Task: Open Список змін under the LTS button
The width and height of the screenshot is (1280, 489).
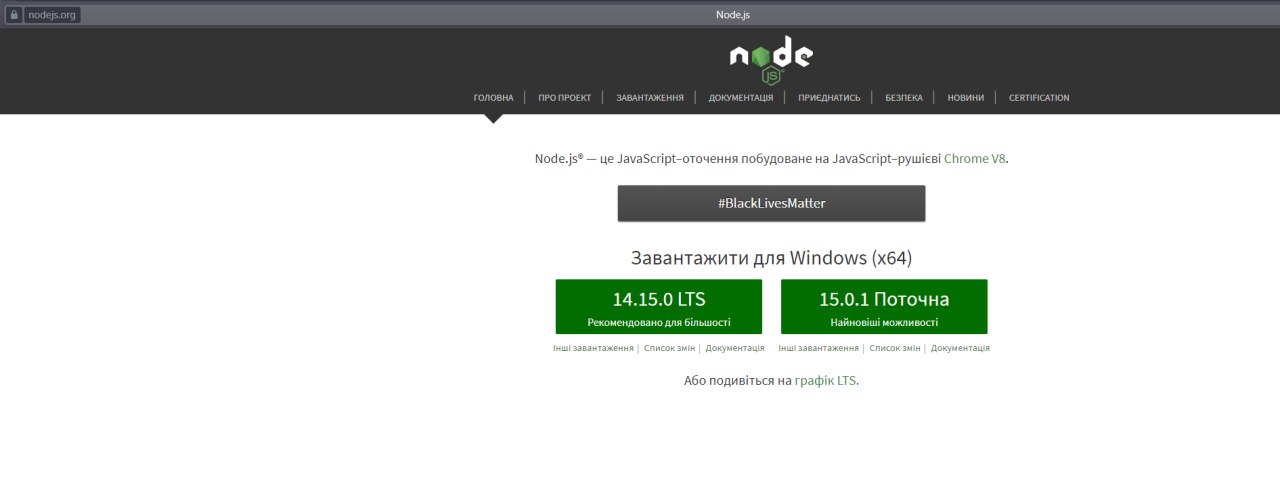Action: point(670,348)
